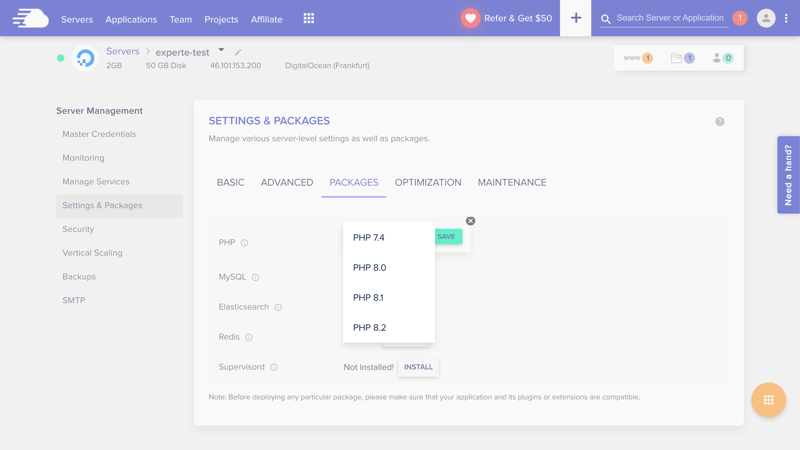This screenshot has width=800, height=450.
Task: Open the apps grid icon in navbar
Action: tap(309, 18)
